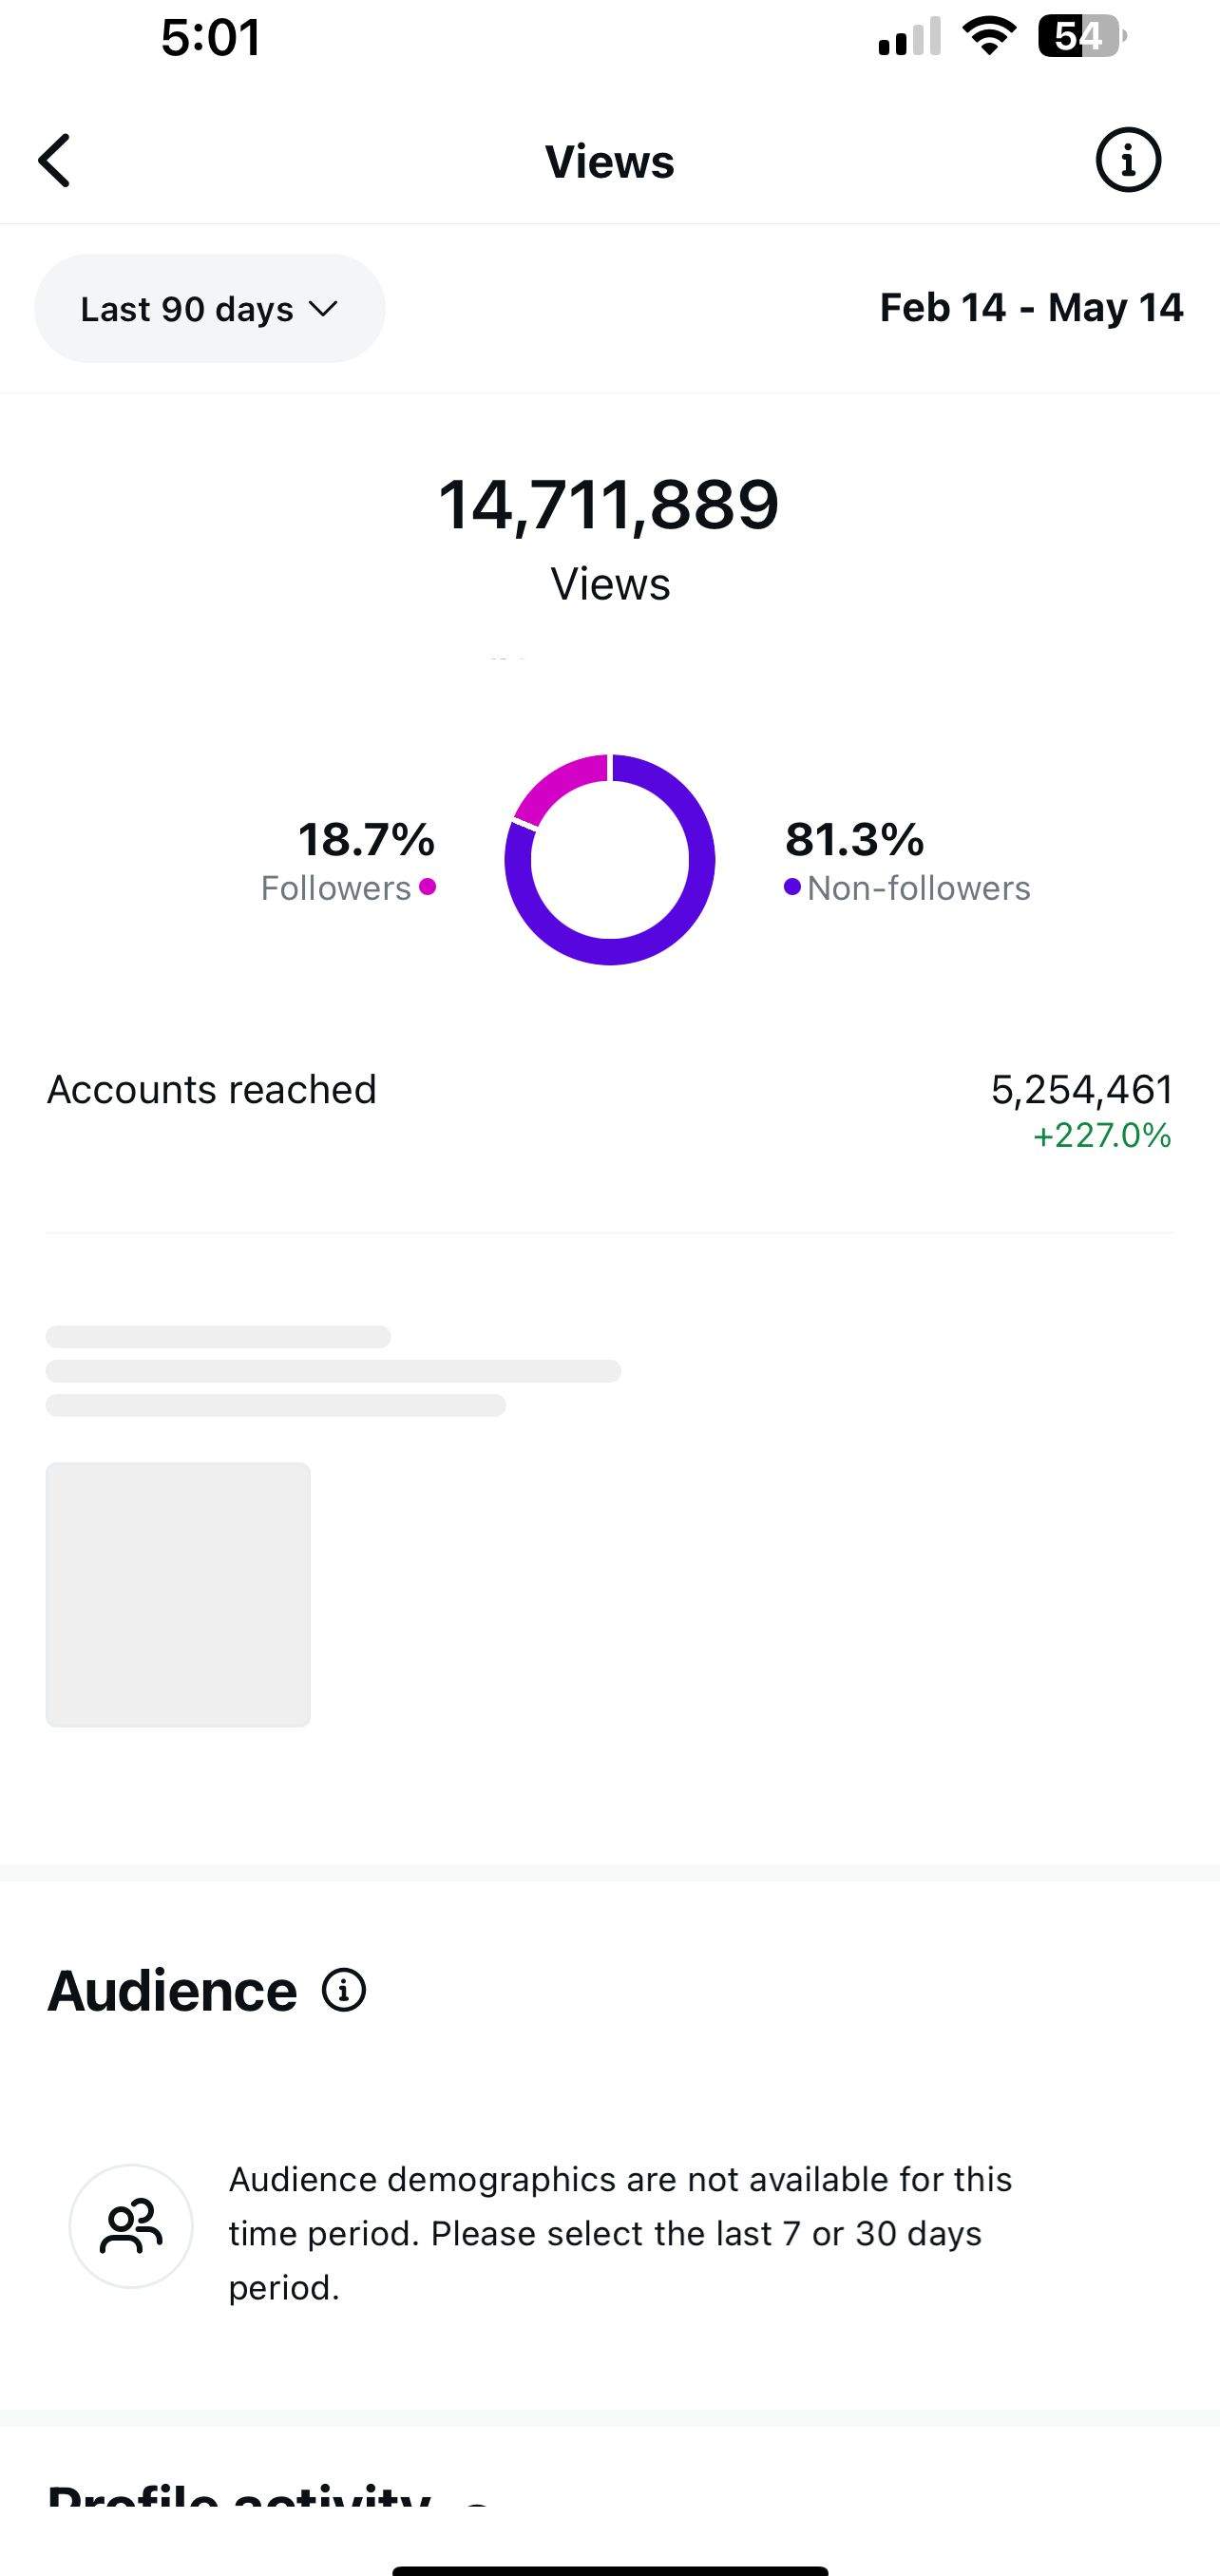Image resolution: width=1220 pixels, height=2576 pixels.
Task: Tap the 5,254,461 accounts reached value
Action: pyautogui.click(x=1081, y=1089)
